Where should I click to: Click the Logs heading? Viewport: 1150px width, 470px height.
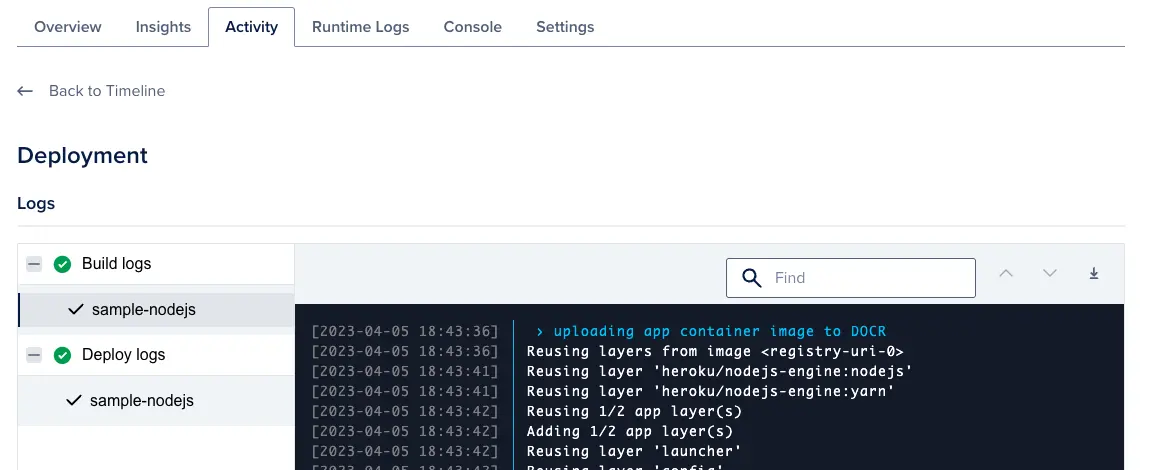point(36,203)
